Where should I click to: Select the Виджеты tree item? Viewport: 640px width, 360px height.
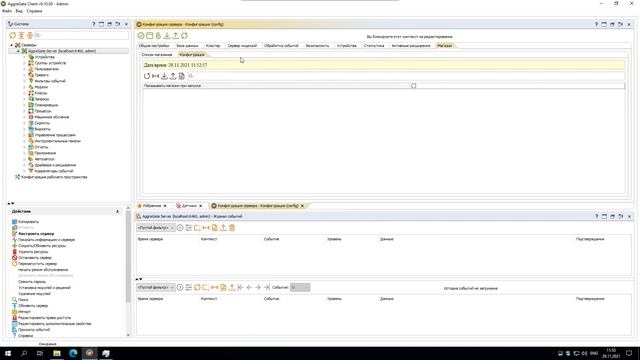pos(42,129)
